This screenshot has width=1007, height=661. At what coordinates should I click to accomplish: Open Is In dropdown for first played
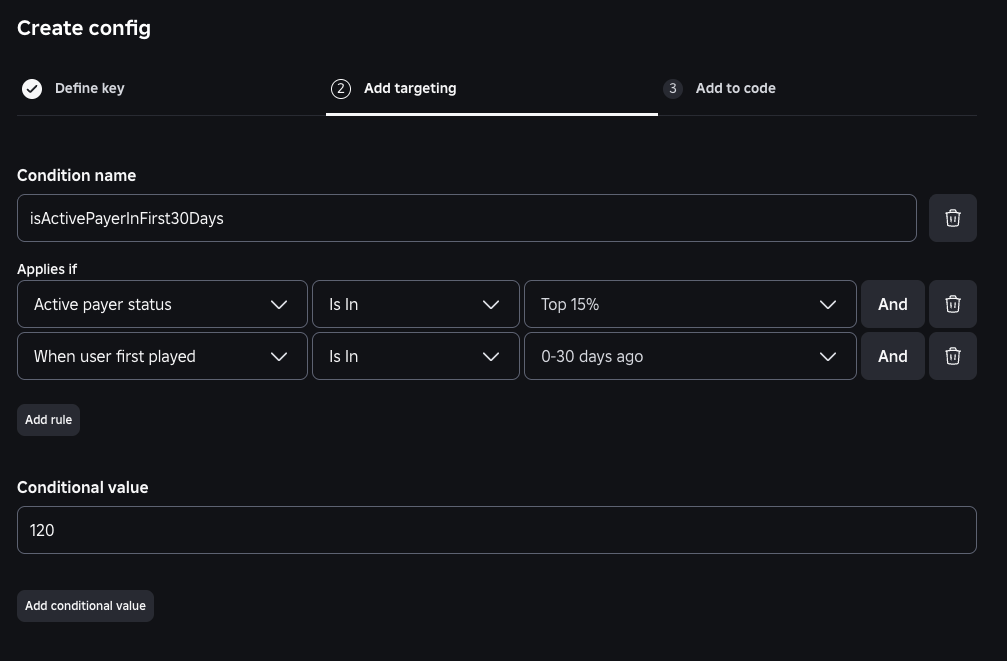coord(416,356)
